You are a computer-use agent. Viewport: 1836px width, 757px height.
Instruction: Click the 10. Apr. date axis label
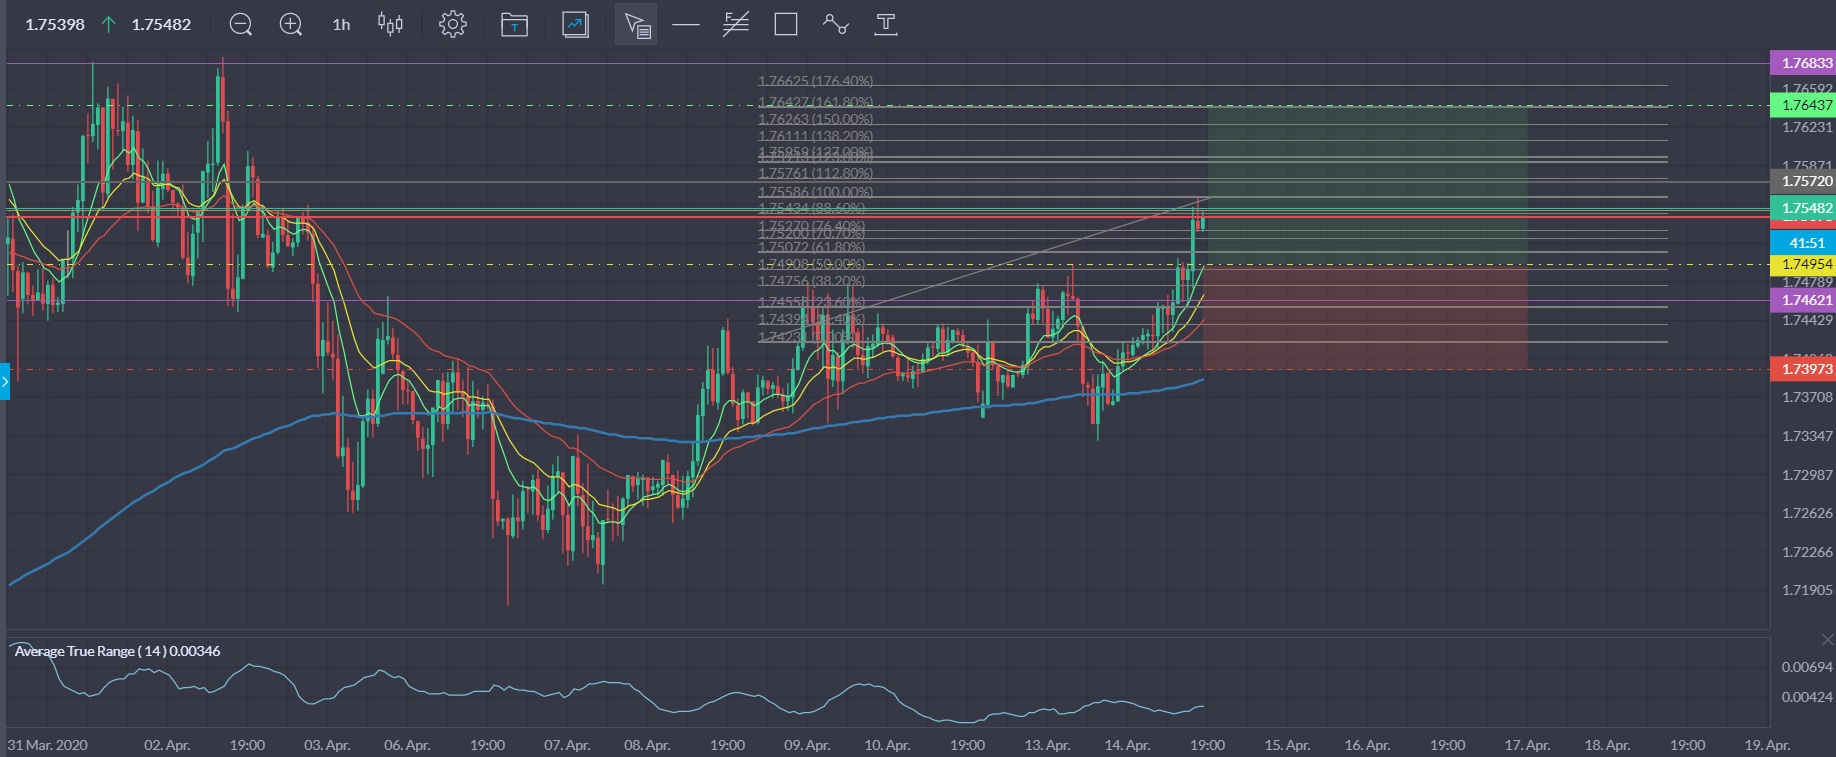(x=887, y=745)
